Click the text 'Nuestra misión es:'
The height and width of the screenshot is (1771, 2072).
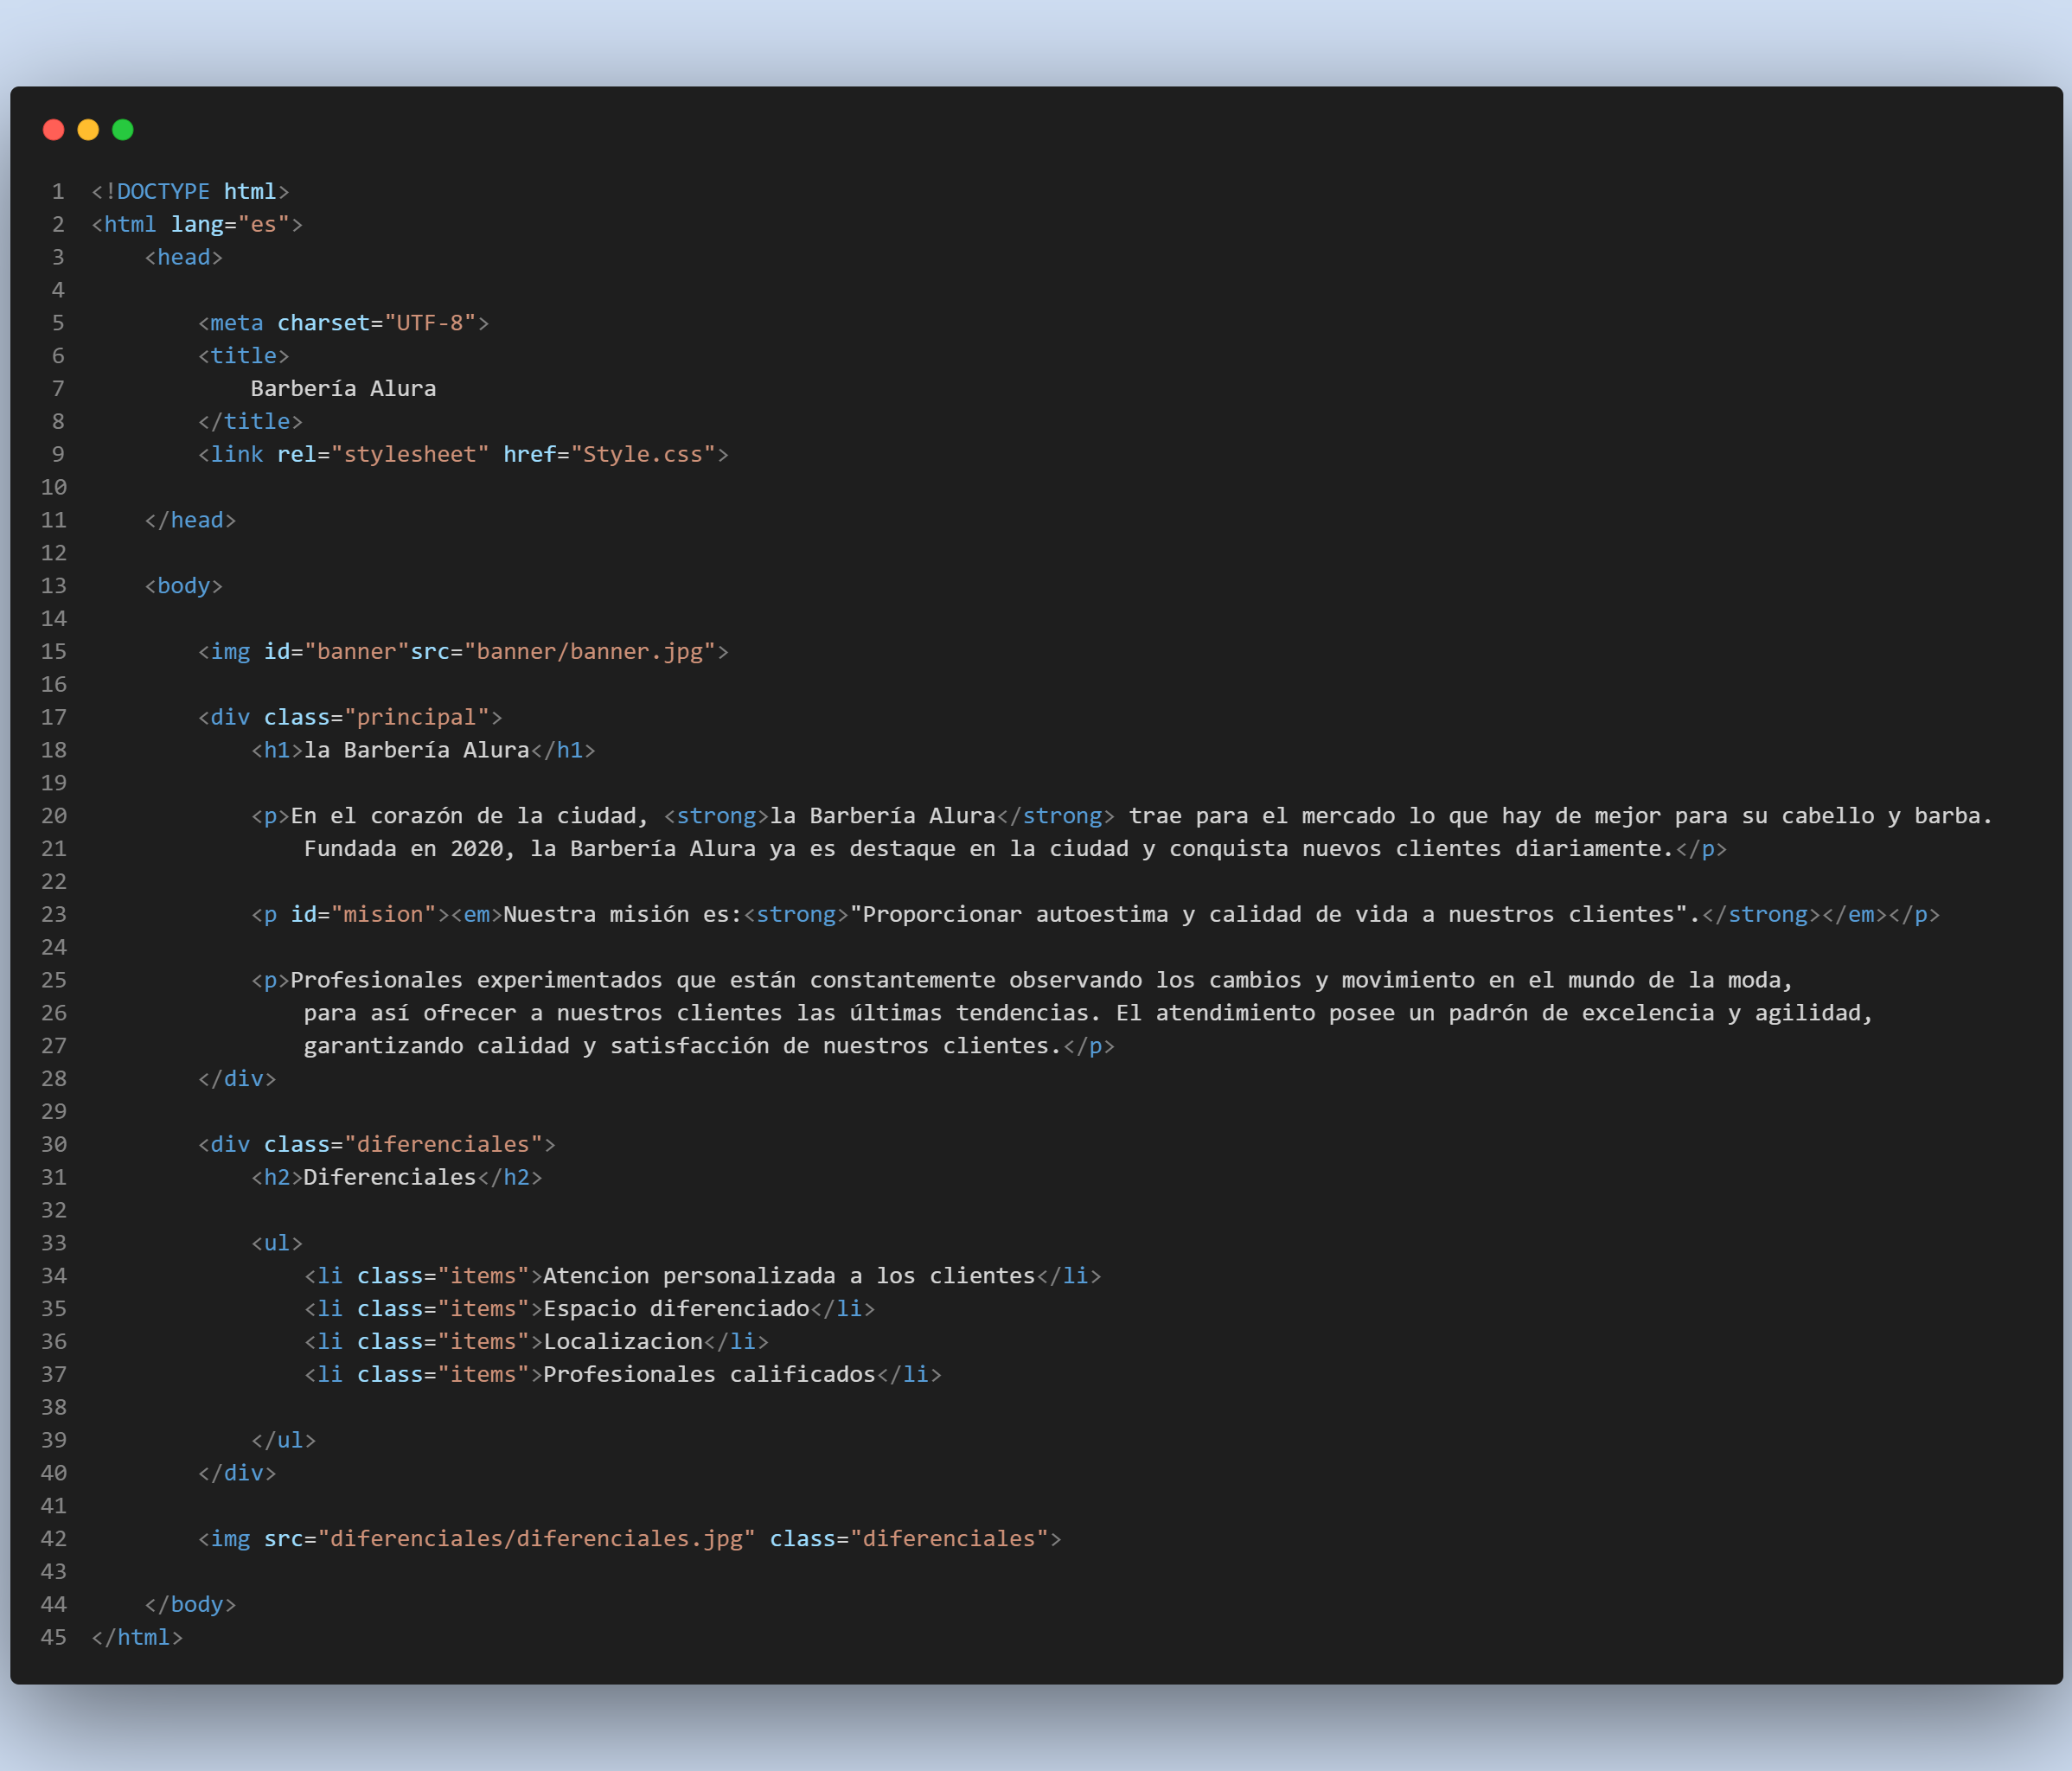[623, 915]
